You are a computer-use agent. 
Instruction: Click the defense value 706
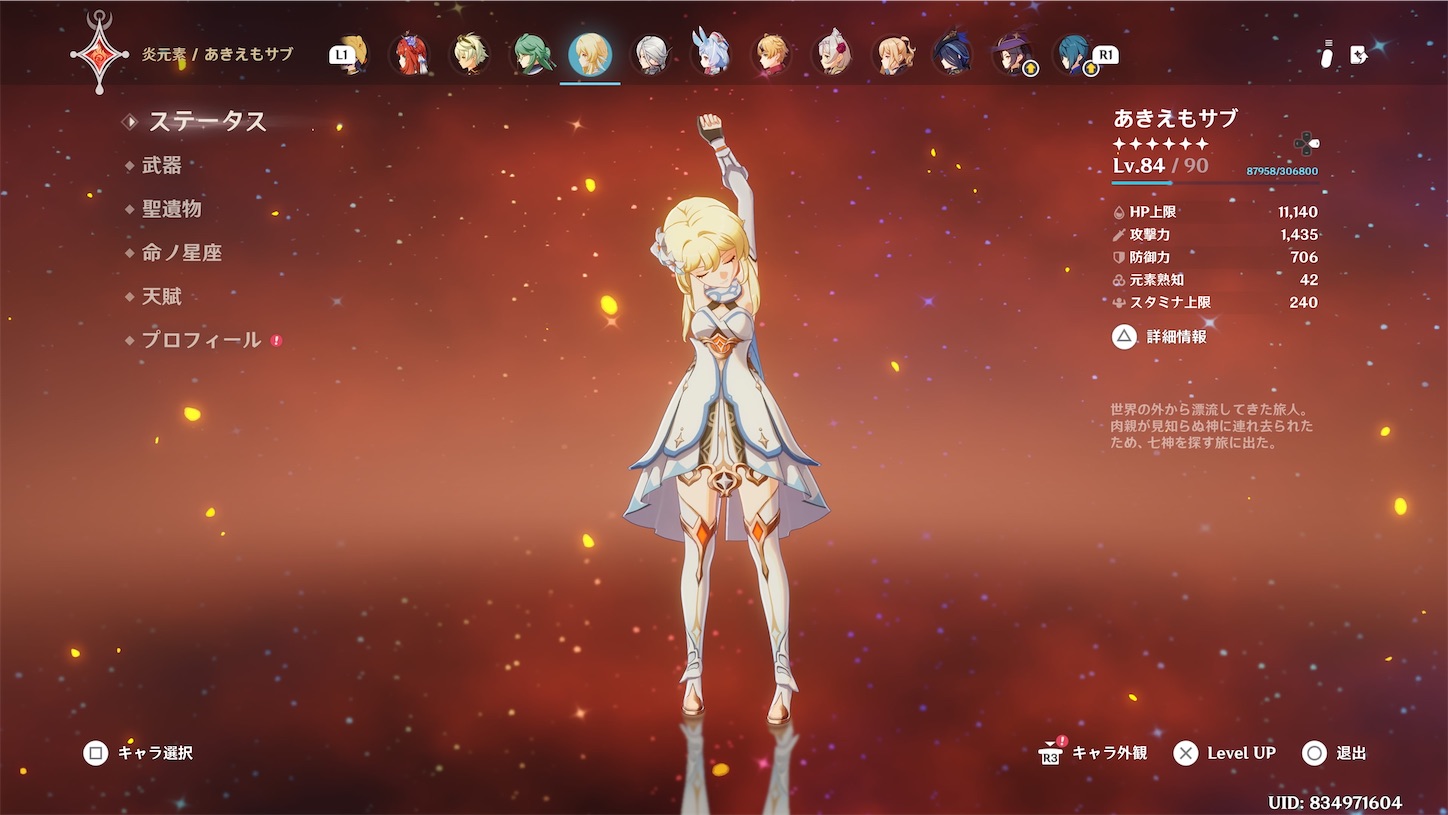[1304, 257]
